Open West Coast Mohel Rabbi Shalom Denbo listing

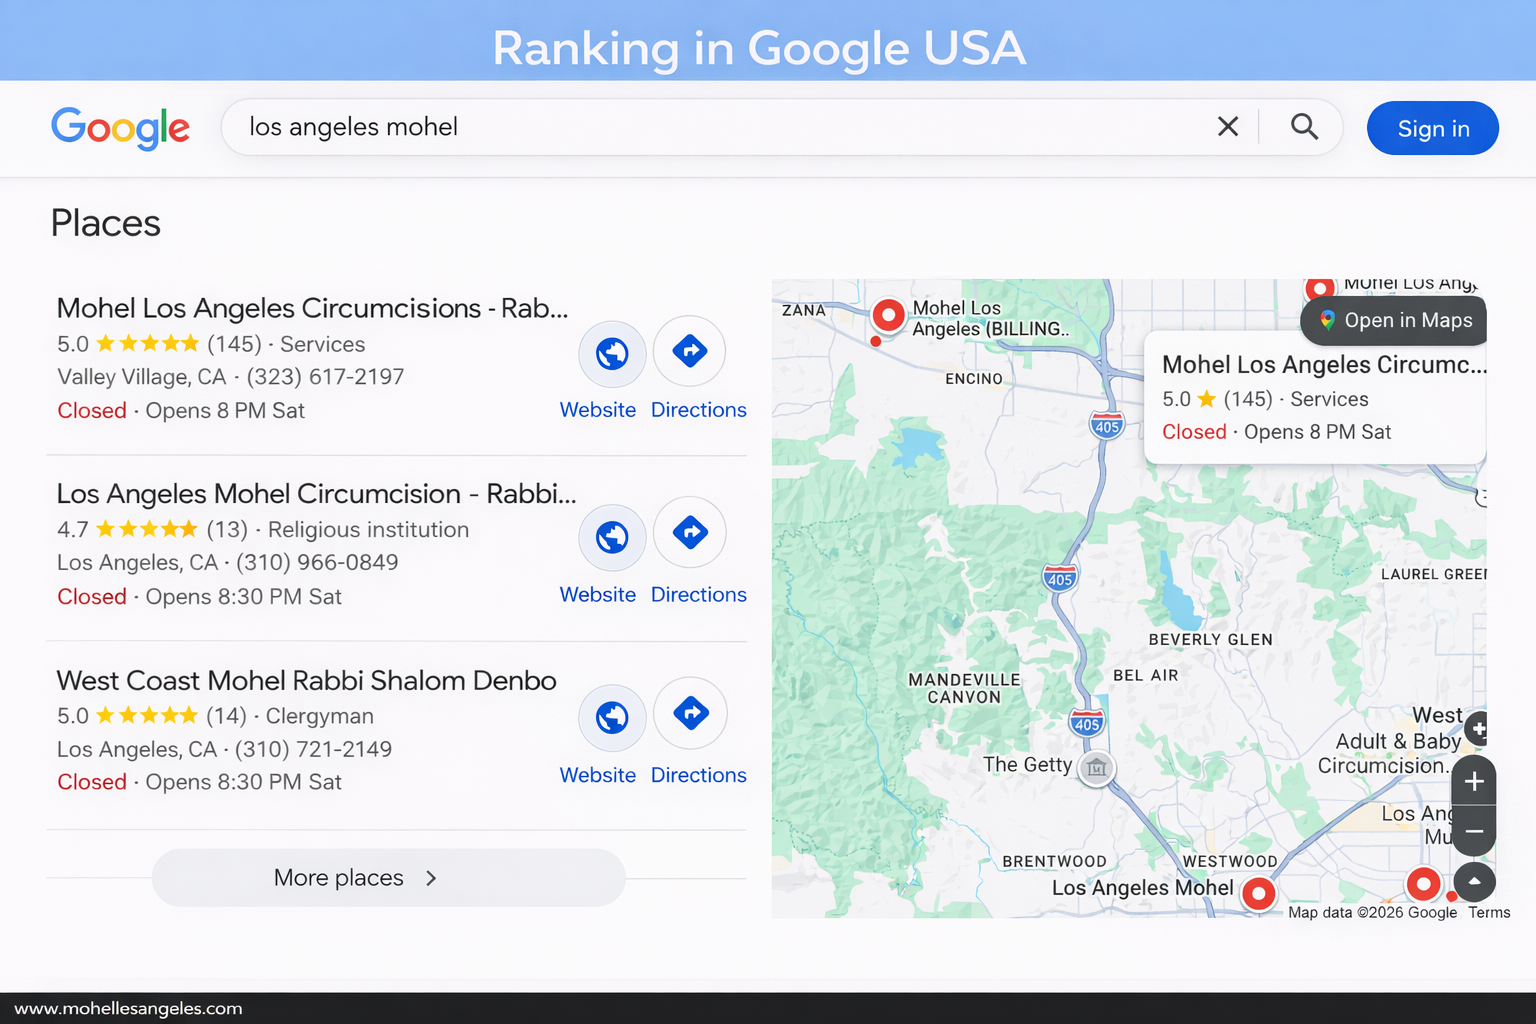(x=306, y=681)
